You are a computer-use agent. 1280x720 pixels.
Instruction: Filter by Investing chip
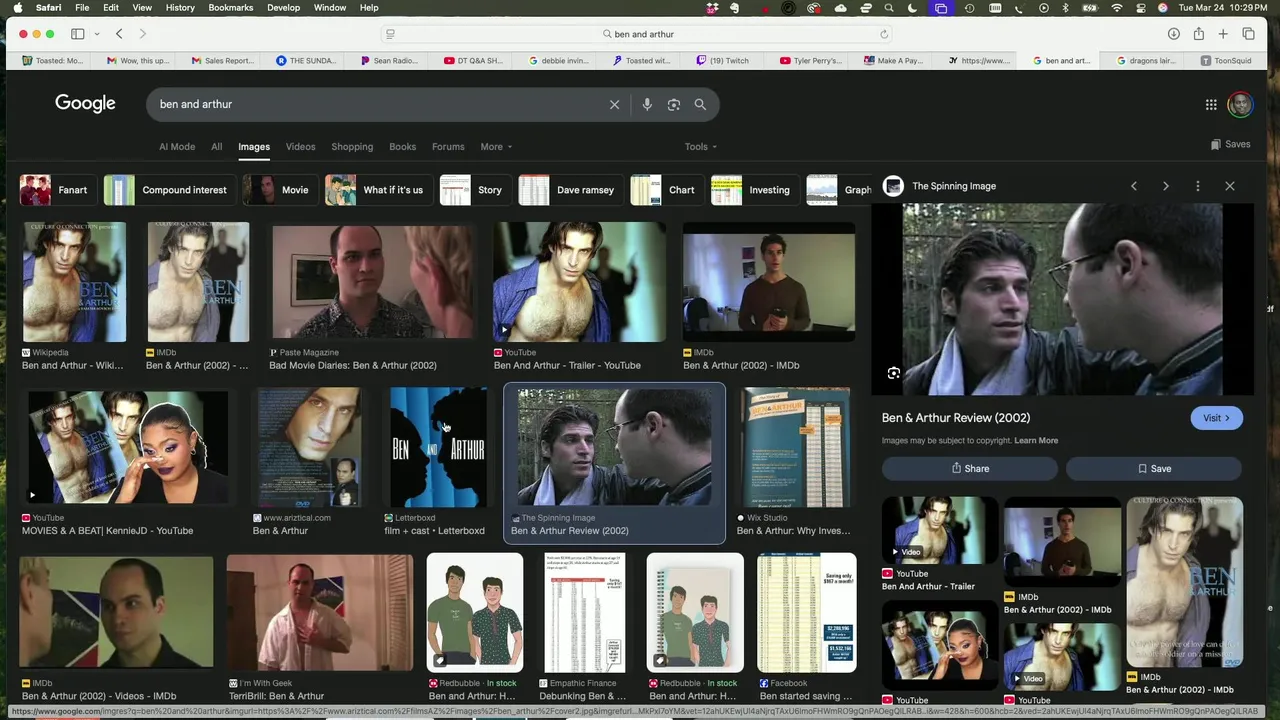click(x=753, y=190)
